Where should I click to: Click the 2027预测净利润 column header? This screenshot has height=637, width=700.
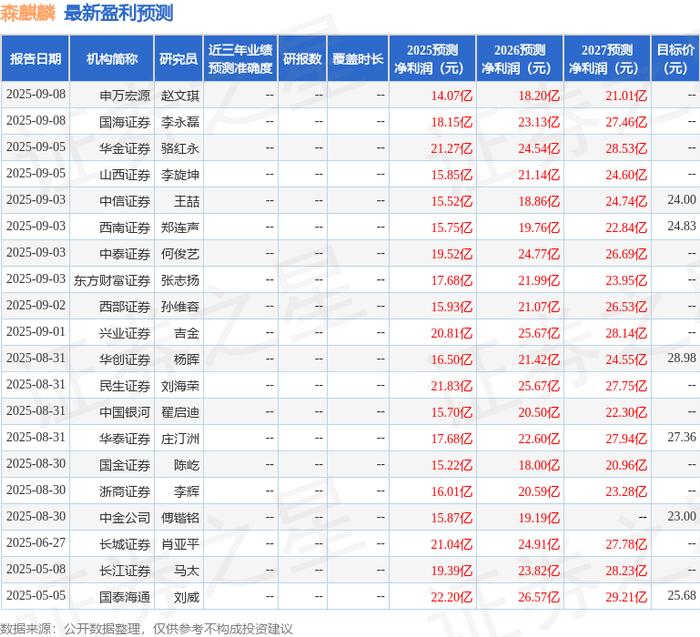[607, 59]
